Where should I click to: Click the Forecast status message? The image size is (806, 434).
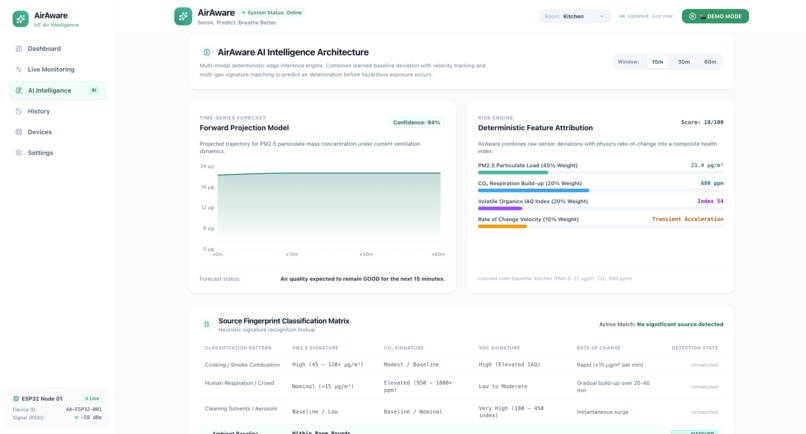pos(362,279)
